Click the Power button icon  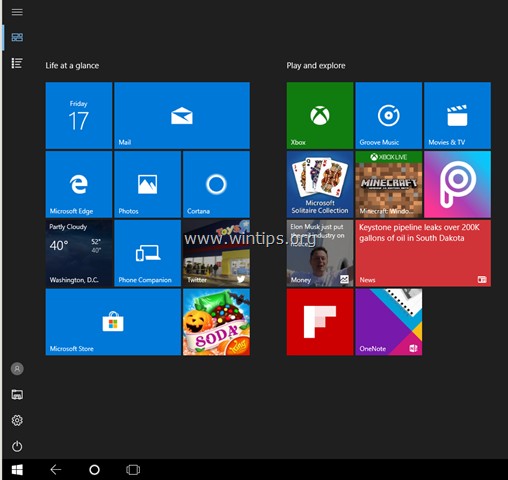[17, 446]
